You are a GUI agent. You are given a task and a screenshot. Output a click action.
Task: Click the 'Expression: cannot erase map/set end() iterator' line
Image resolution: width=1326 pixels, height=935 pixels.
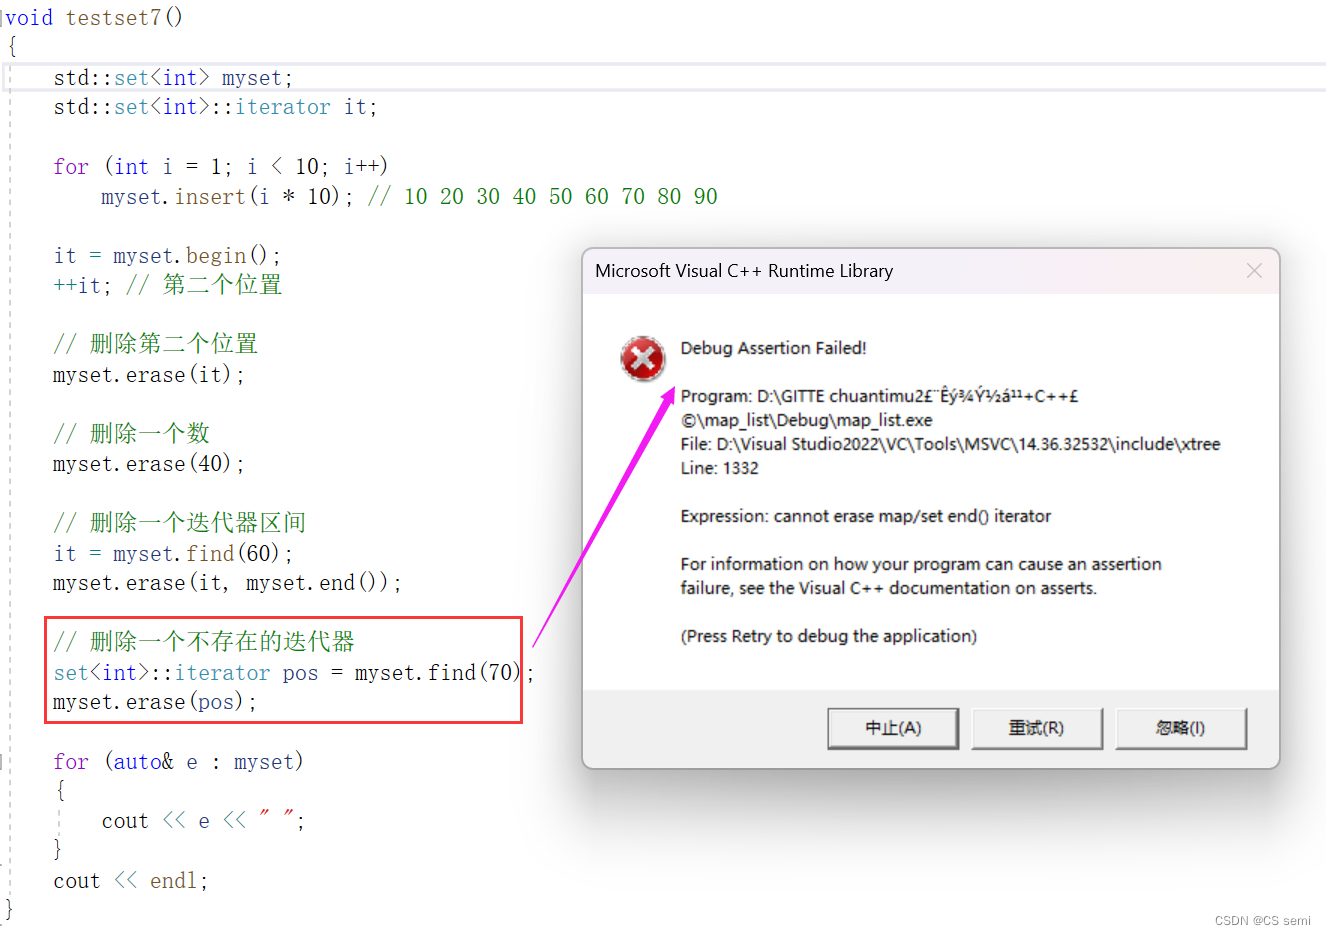tap(865, 516)
